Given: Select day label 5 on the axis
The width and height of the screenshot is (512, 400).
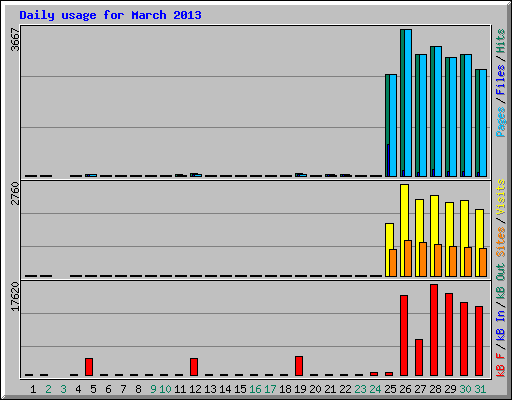Looking at the screenshot, I should coord(93,389).
